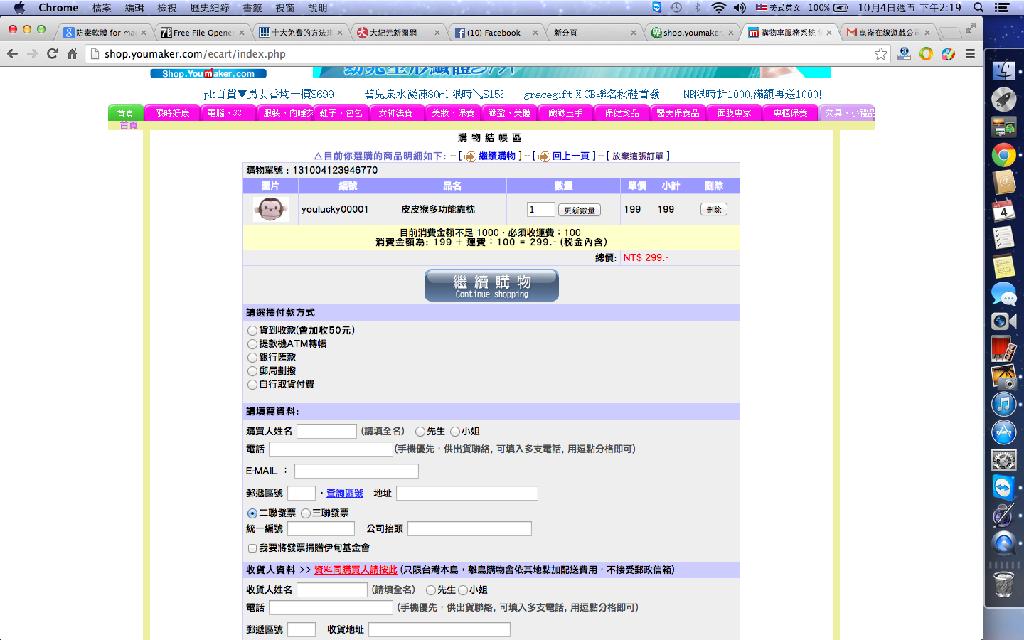Image resolution: width=1024 pixels, height=640 pixels.
Task: Open Finder from the Dock
Action: coord(1004,70)
